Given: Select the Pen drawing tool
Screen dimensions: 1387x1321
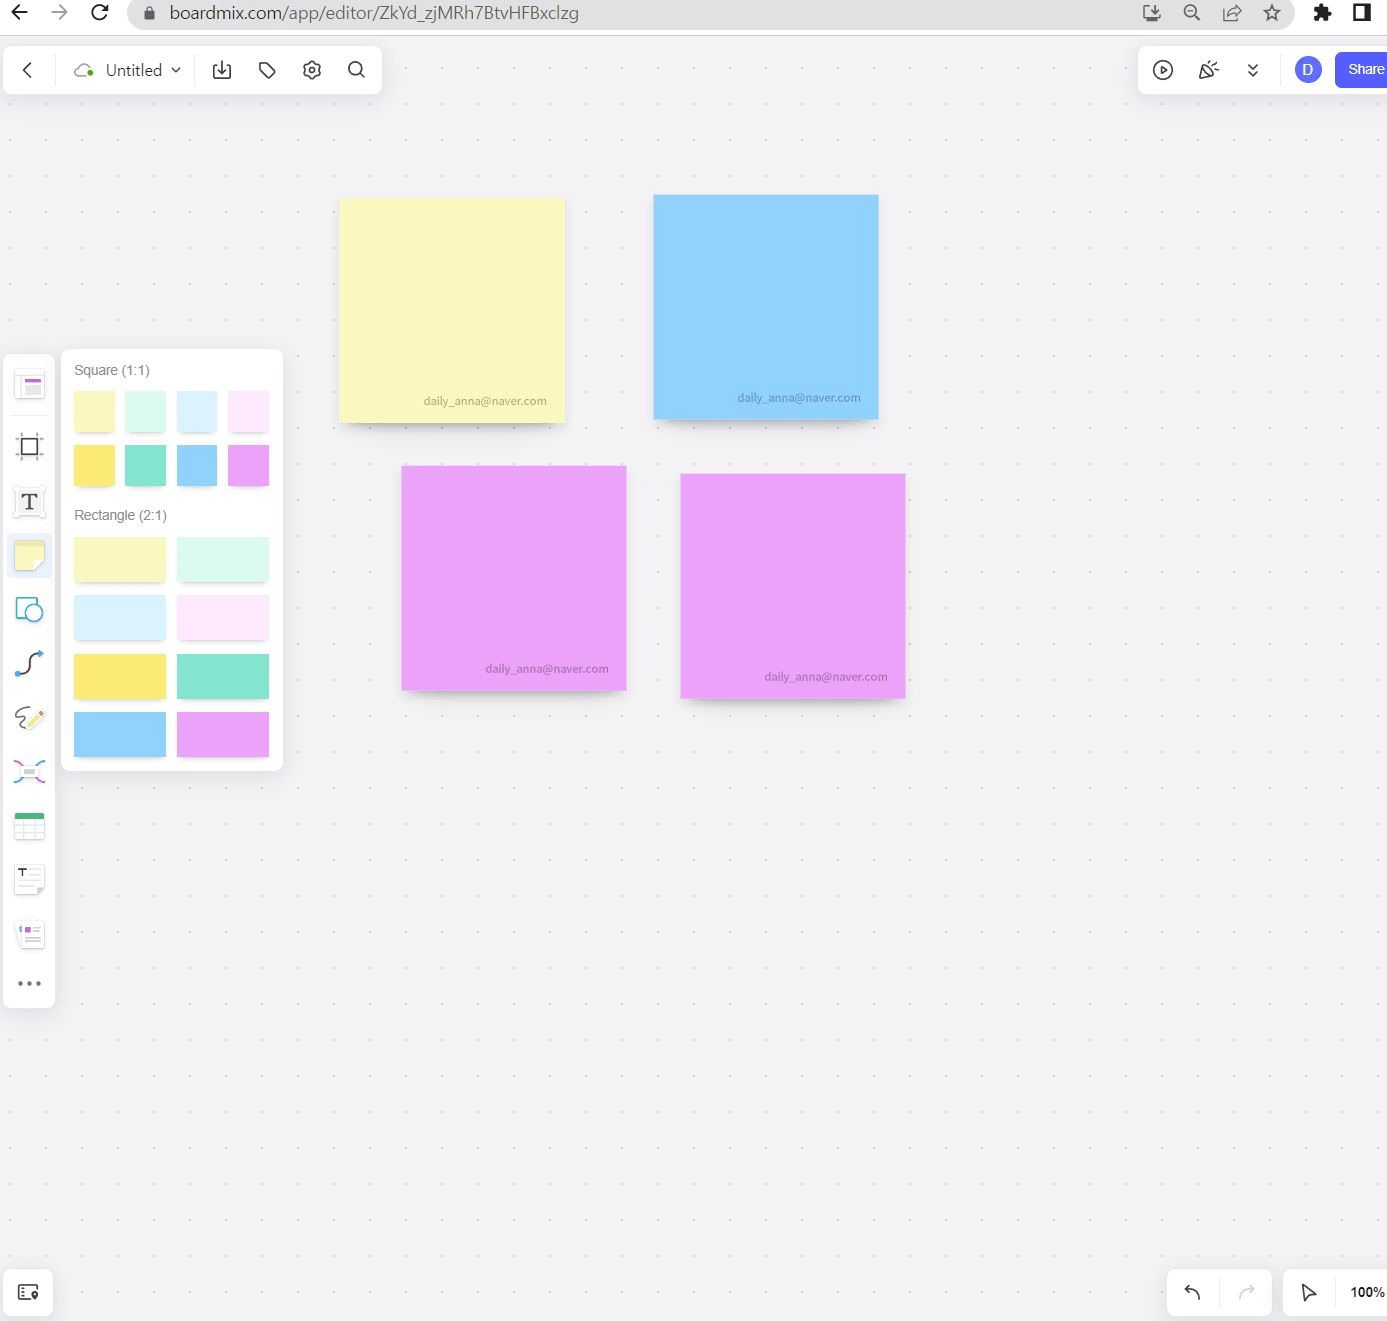Looking at the screenshot, I should point(29,718).
